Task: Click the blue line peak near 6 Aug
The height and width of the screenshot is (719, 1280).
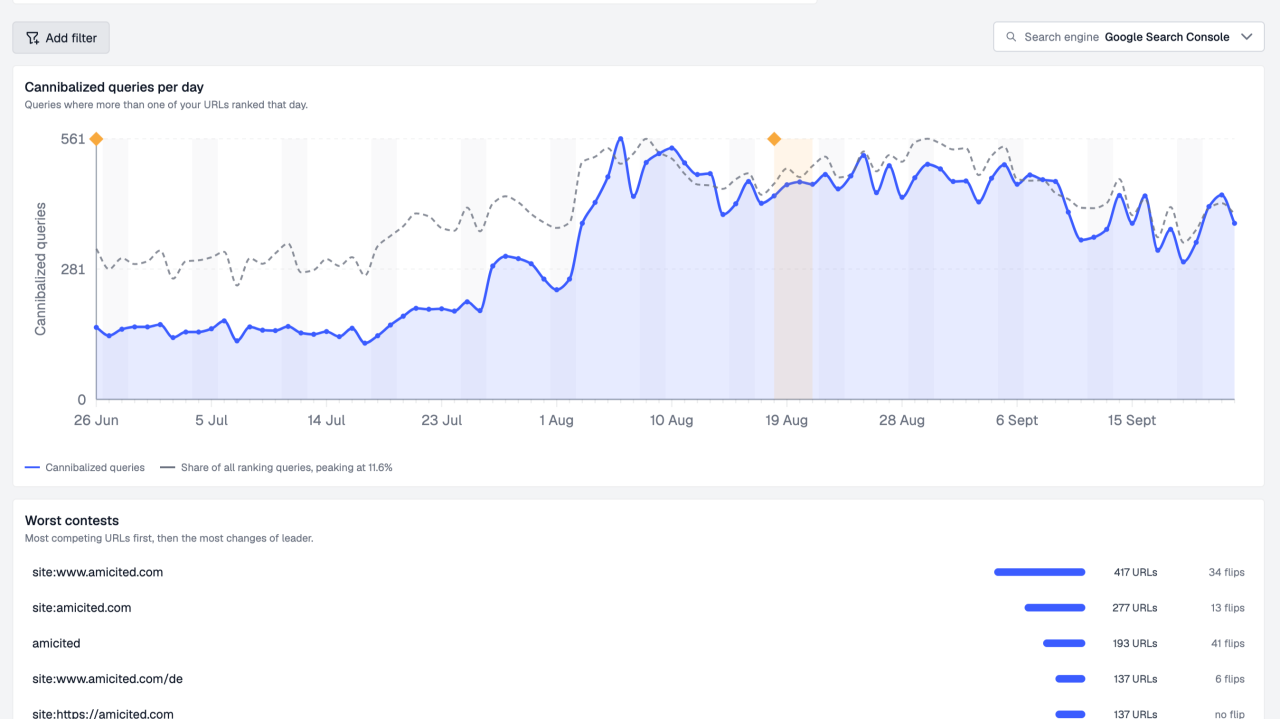Action: (620, 139)
